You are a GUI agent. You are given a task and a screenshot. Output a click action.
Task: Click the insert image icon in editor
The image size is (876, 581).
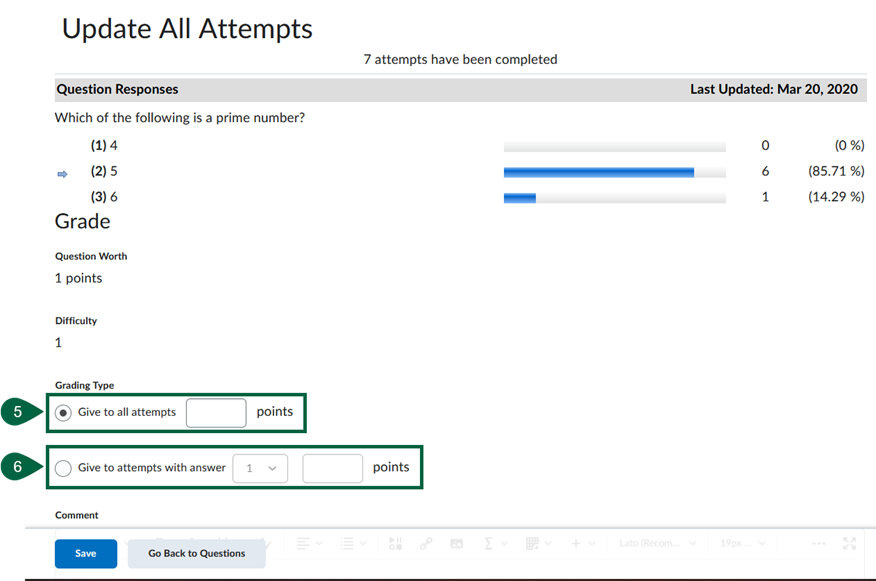tap(457, 543)
